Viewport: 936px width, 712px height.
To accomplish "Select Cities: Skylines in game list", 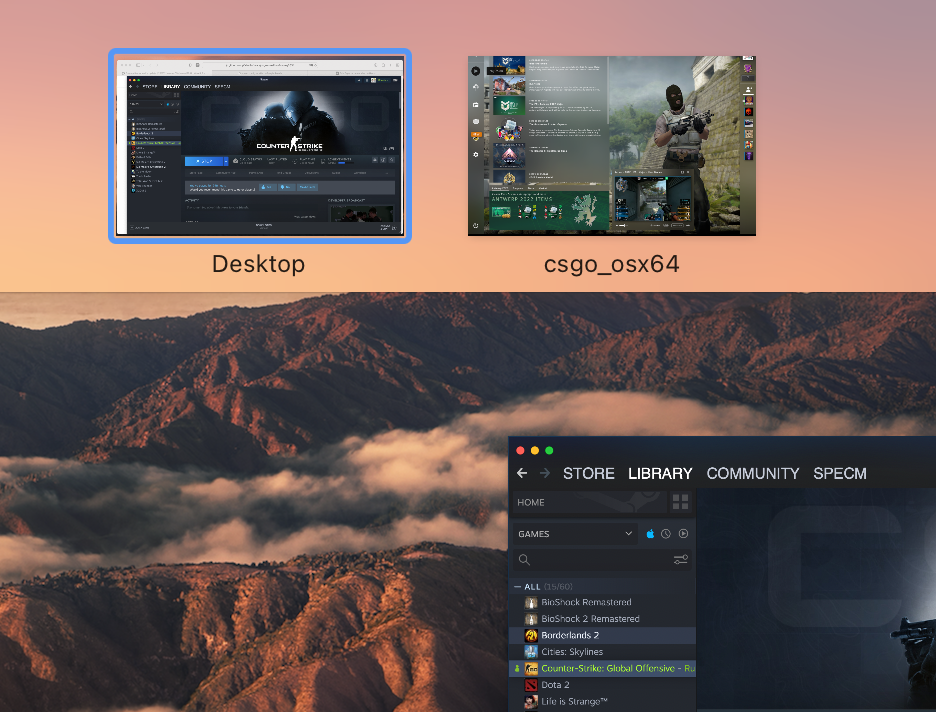I will (602, 652).
